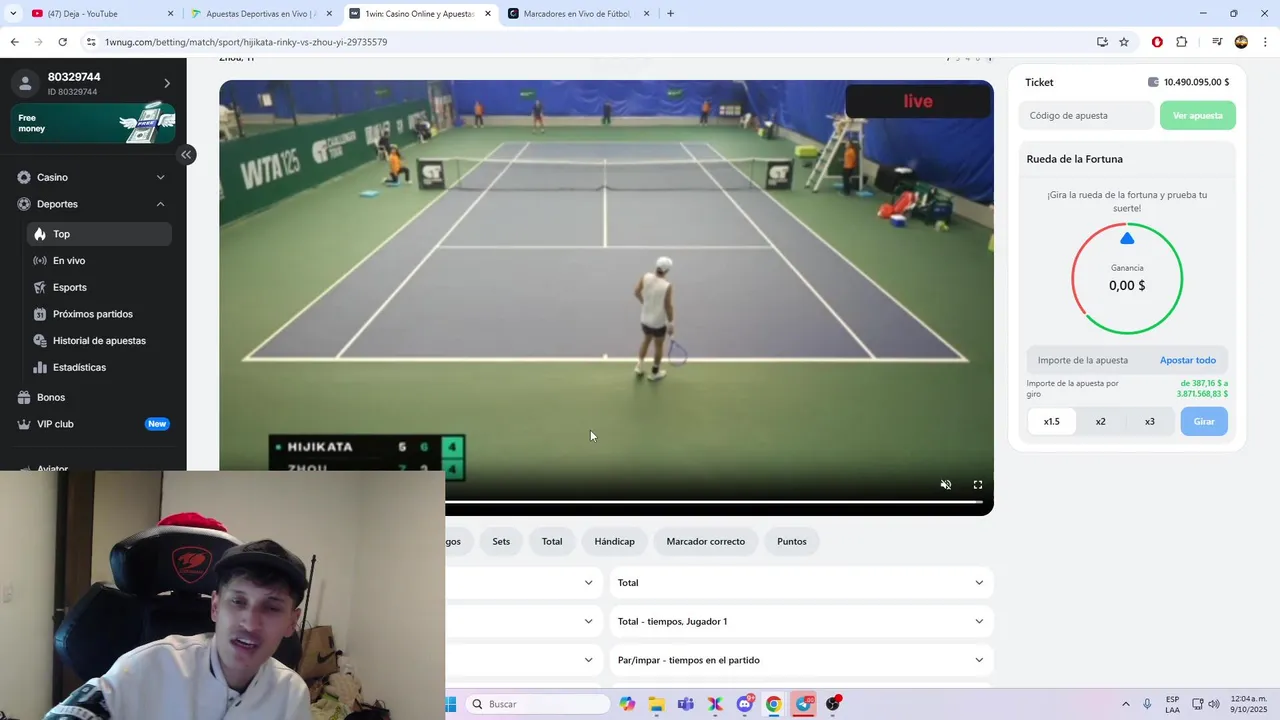Screen dimensions: 1280x720
Task: Select the Marcador correcto tab
Action: 706,541
